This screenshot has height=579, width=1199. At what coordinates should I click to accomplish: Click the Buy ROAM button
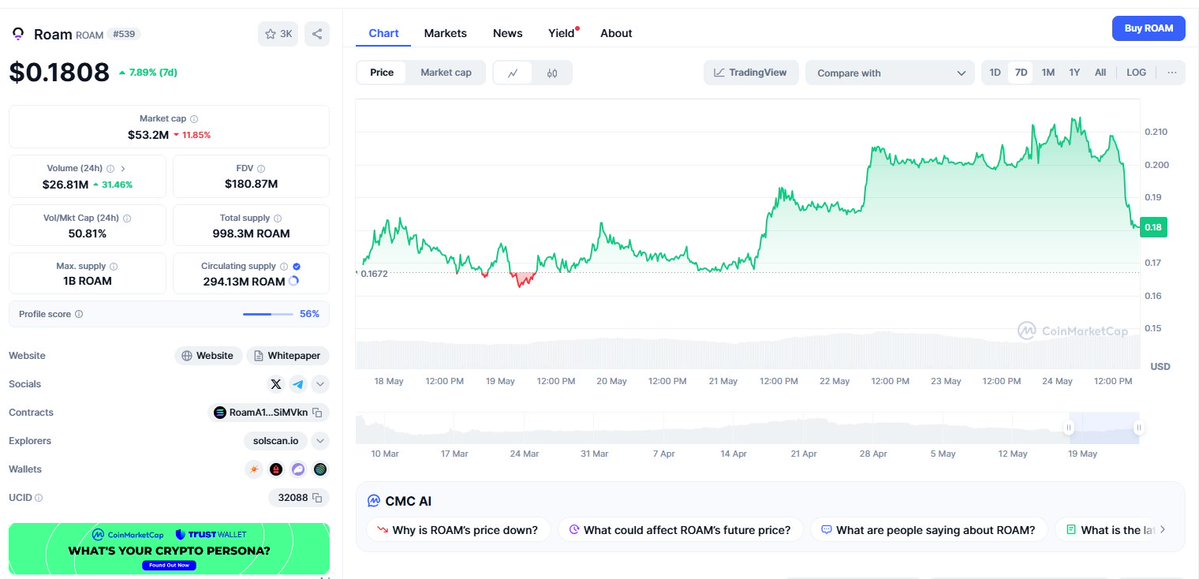click(1149, 28)
